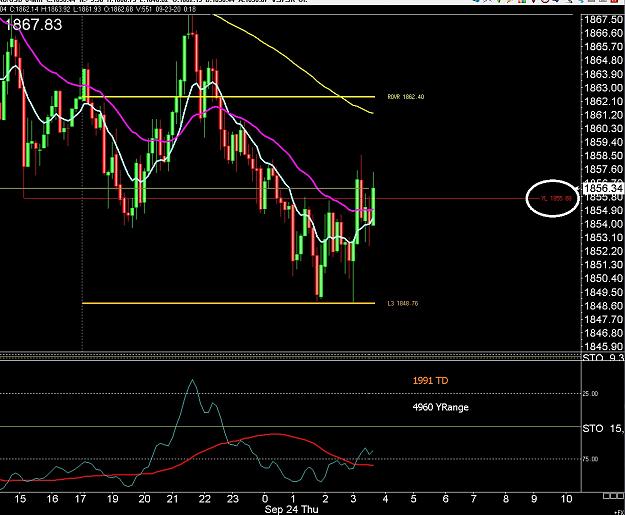Click the 1851.30 price axis value
The height and width of the screenshot is (515, 625).
click(603, 265)
